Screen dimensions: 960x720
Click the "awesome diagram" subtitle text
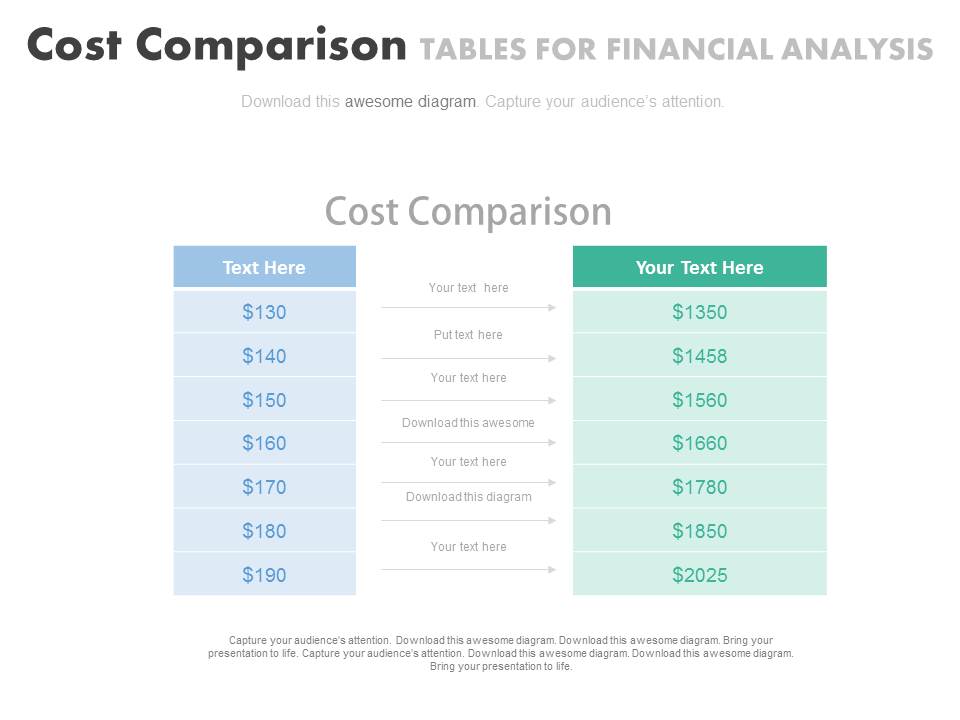[410, 102]
